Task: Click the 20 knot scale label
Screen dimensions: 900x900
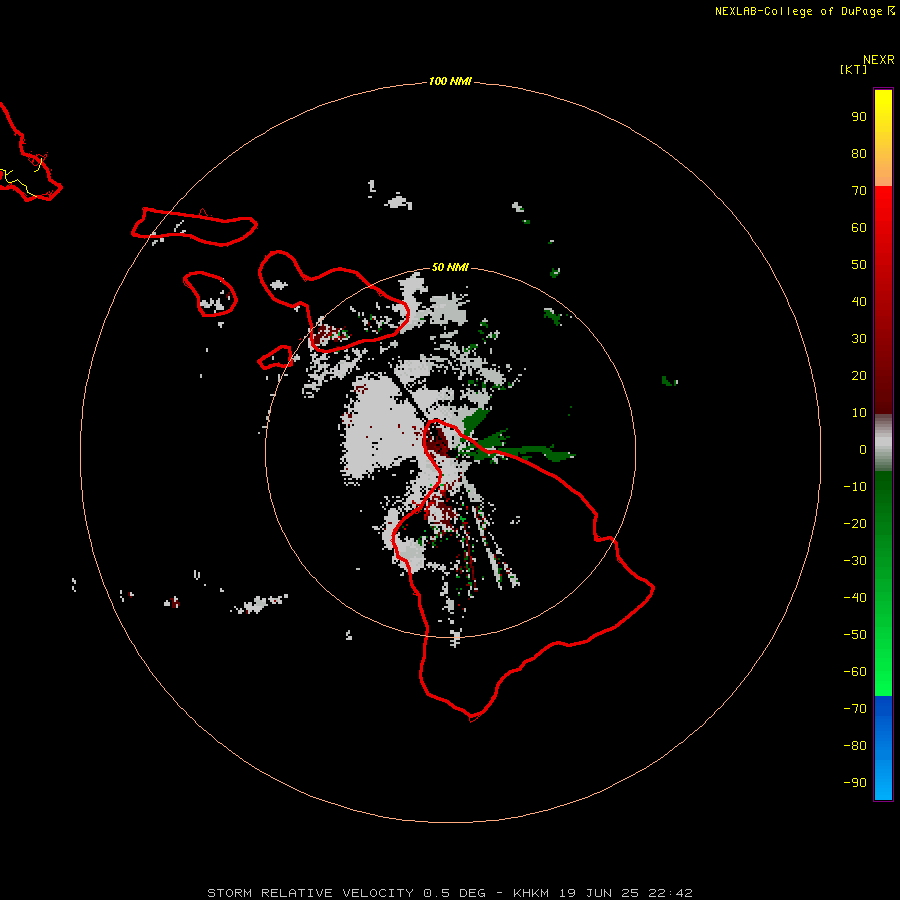Action: 859,375
